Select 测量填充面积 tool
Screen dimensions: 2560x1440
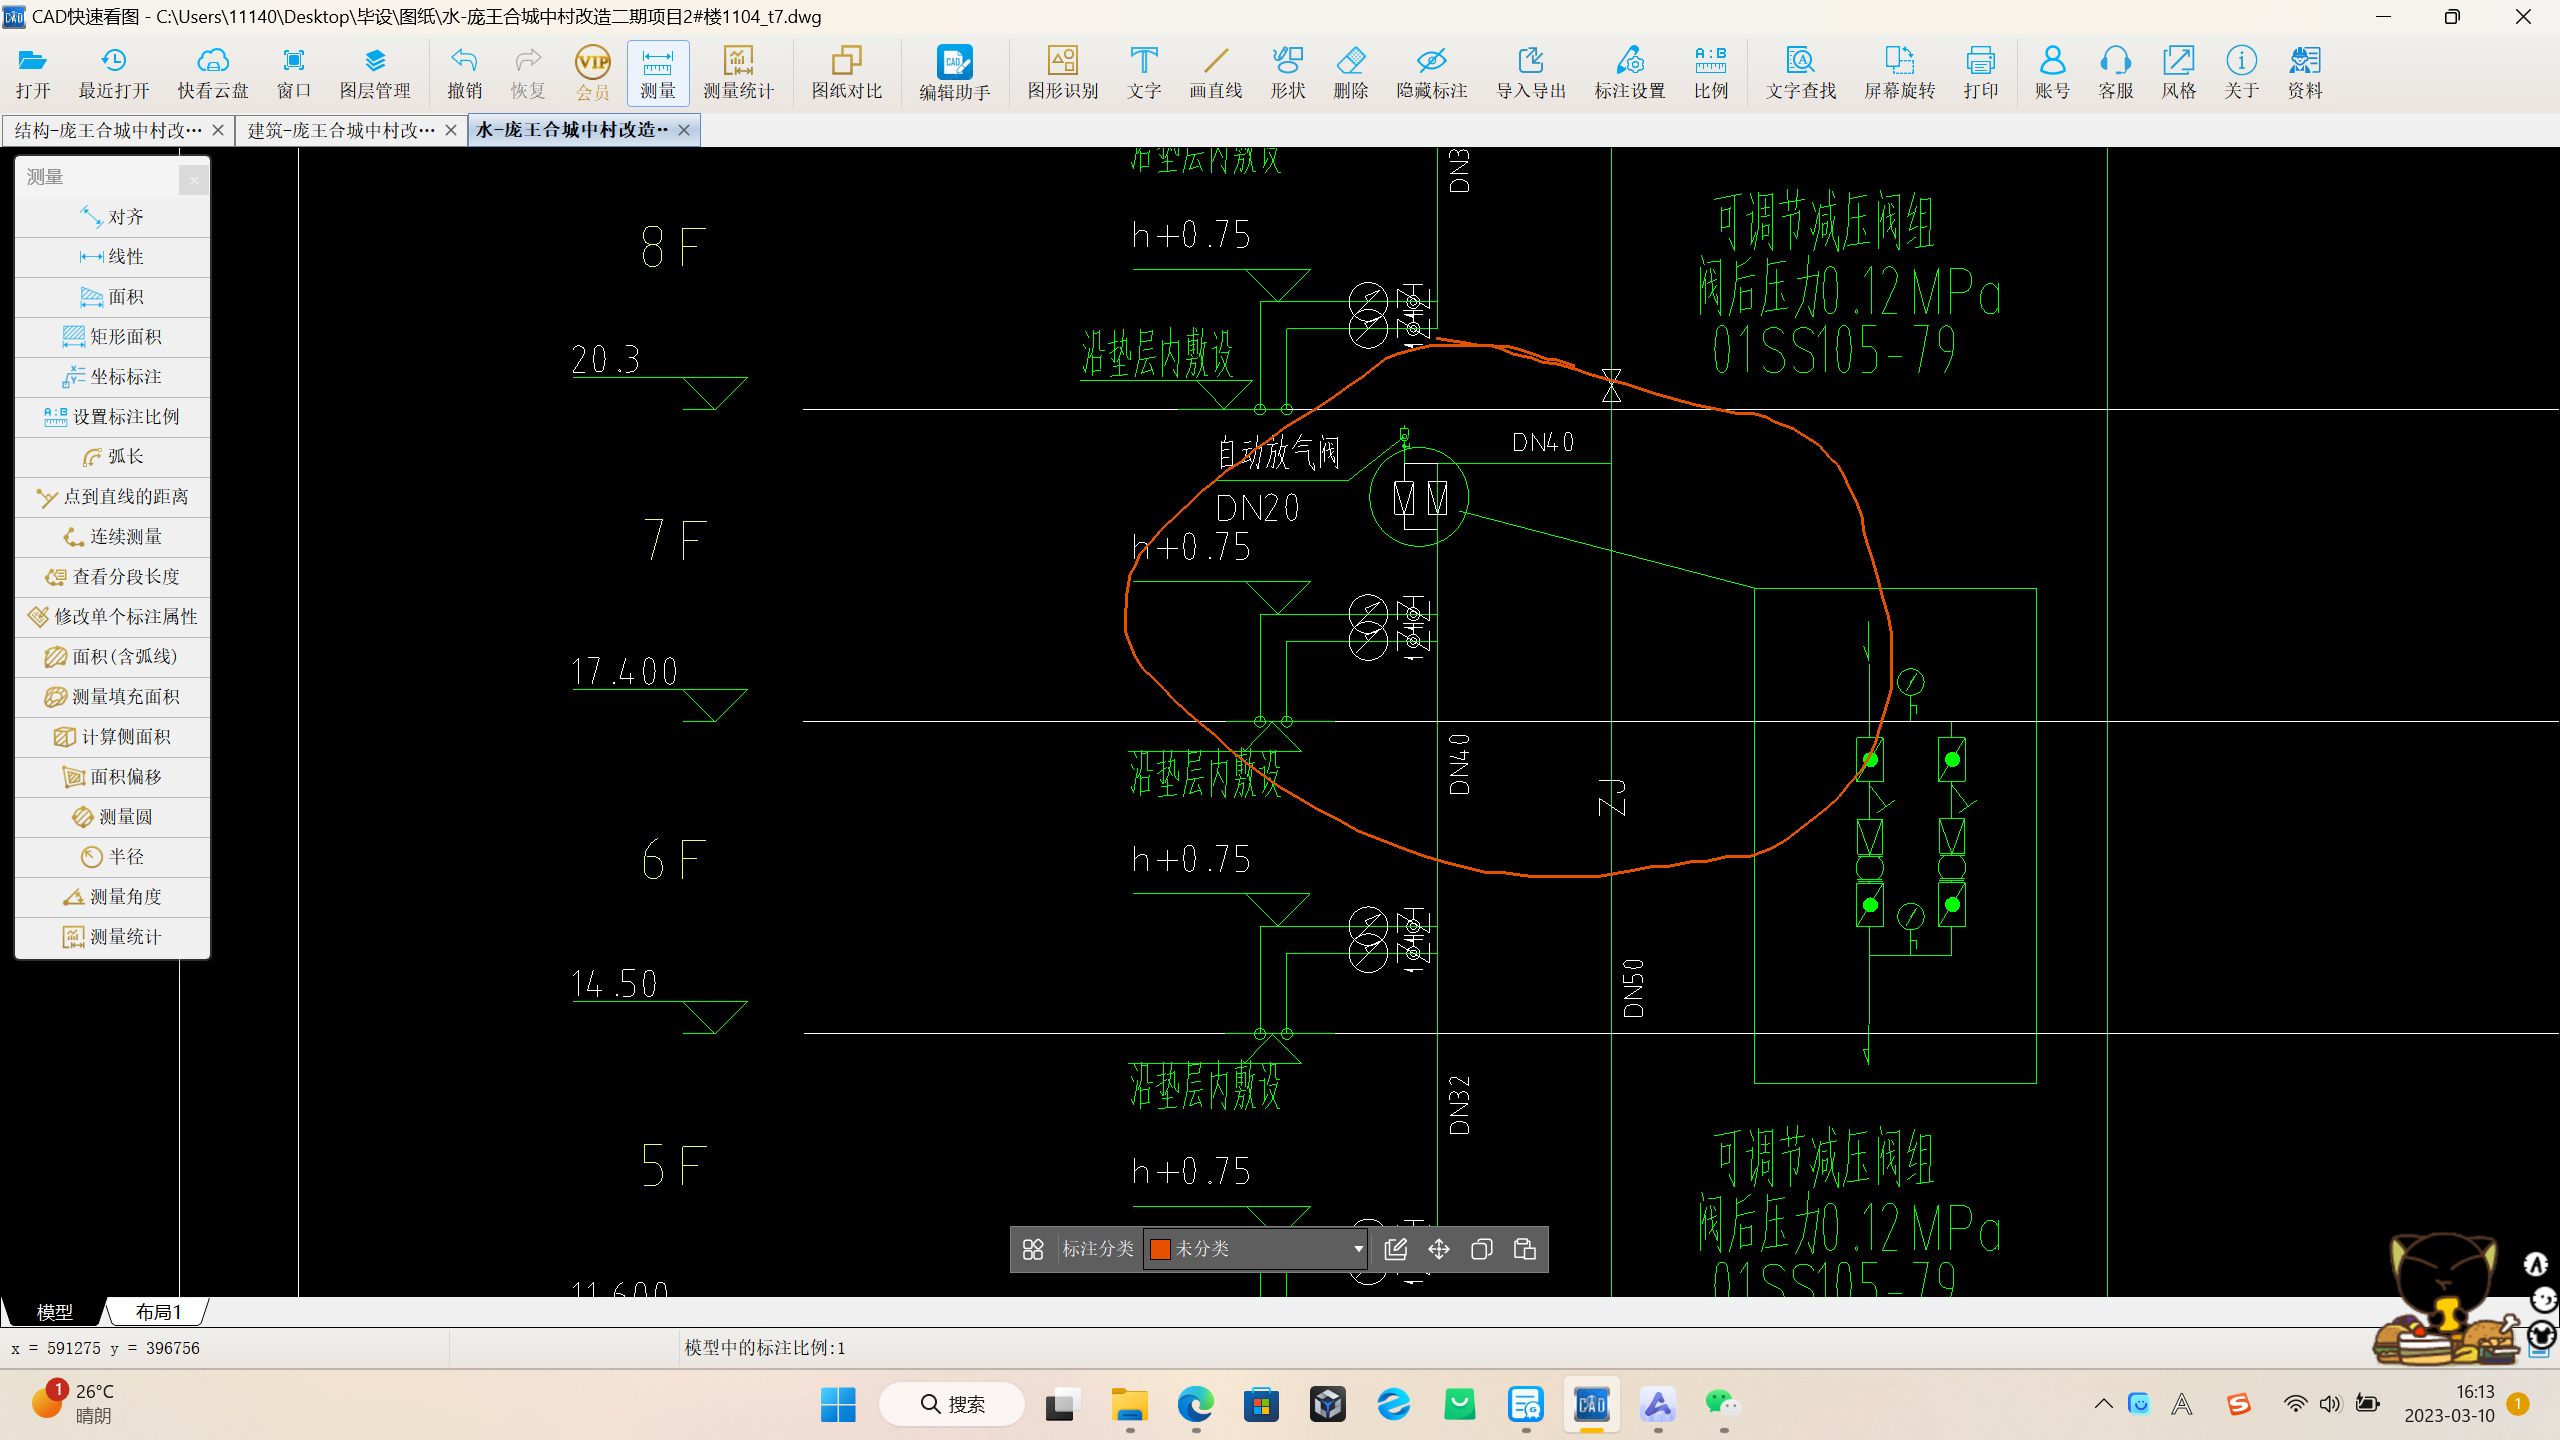[x=113, y=697]
